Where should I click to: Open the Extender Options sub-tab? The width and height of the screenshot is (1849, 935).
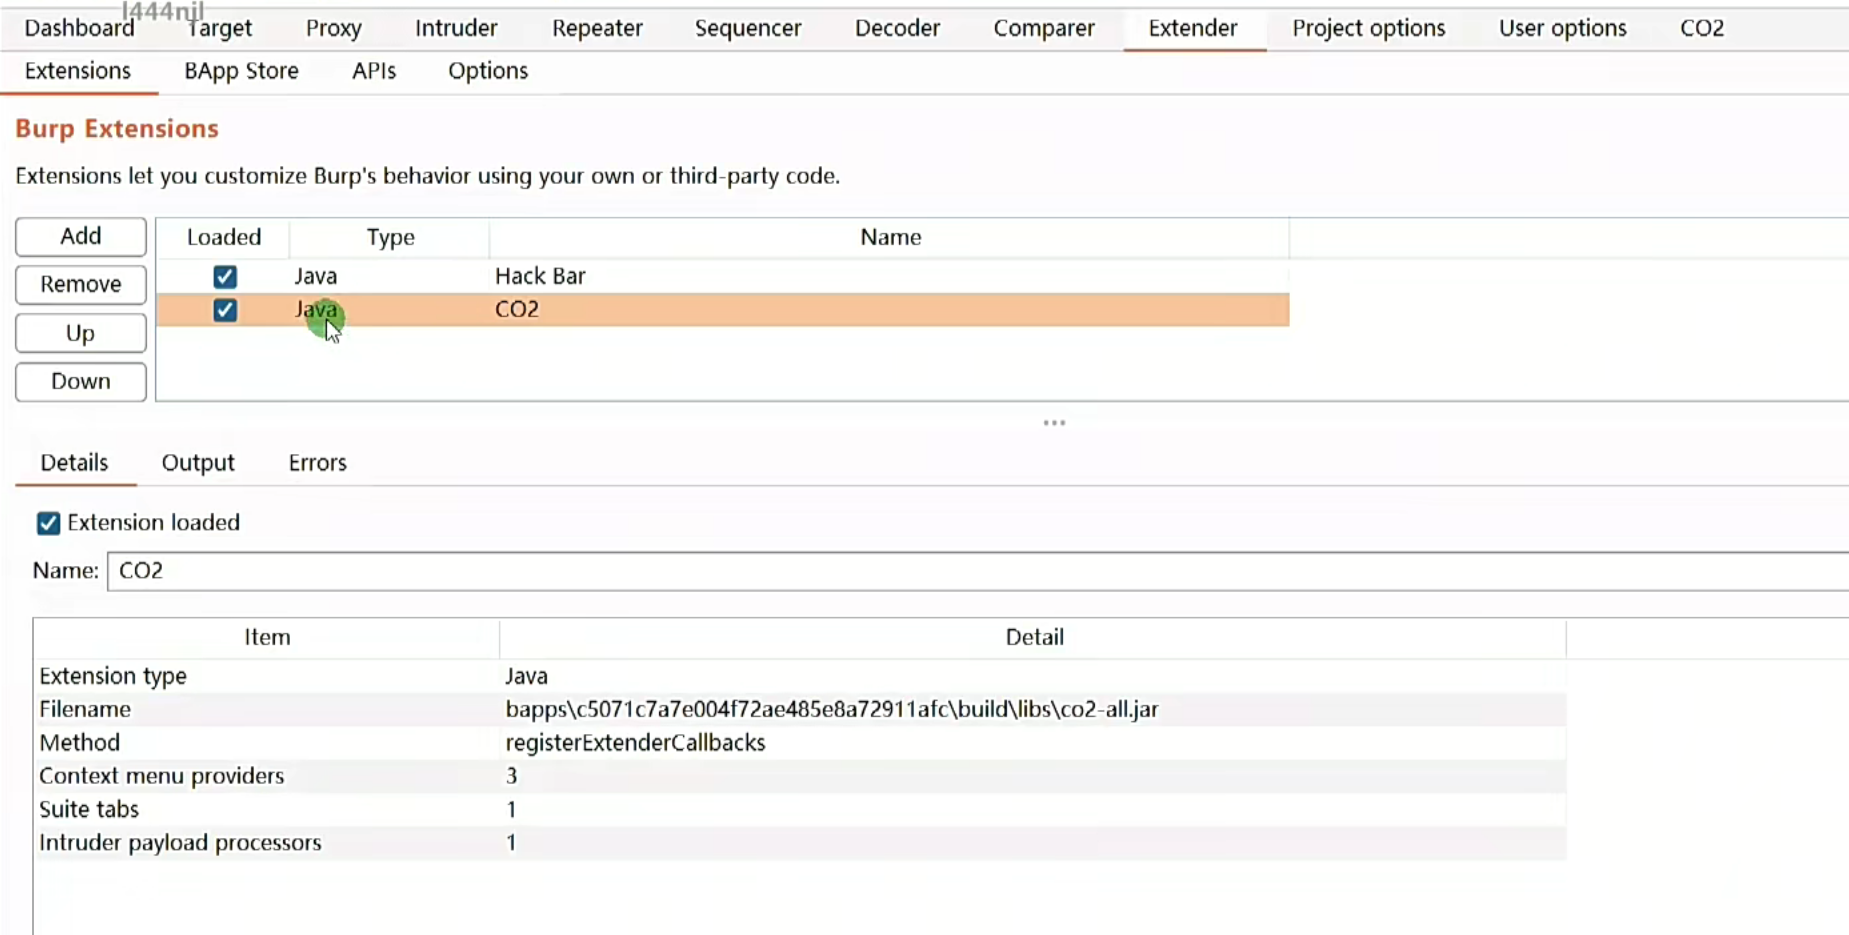pyautogui.click(x=488, y=71)
